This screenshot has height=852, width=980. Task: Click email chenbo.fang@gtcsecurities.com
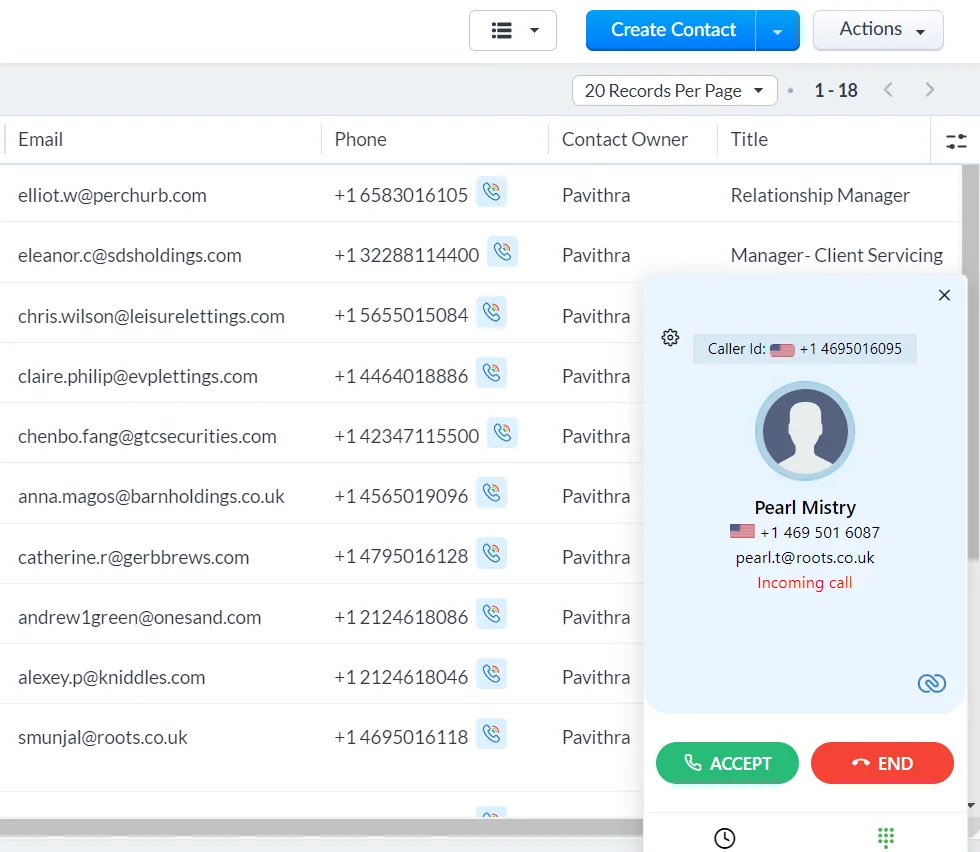coord(147,436)
